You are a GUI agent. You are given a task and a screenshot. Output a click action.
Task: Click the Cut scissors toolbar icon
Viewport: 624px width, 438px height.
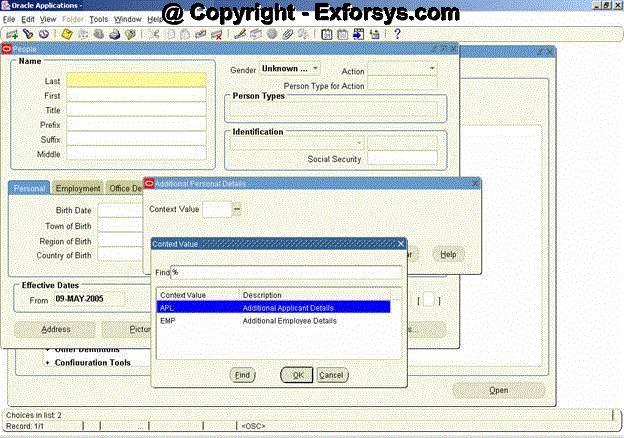point(154,33)
